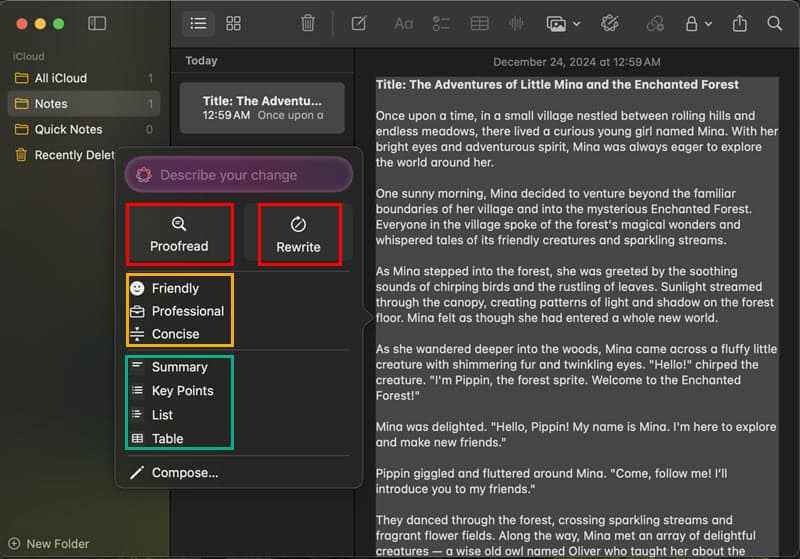Expand the lock note dropdown arrow
Image resolution: width=800 pixels, height=559 pixels.
coord(708,24)
